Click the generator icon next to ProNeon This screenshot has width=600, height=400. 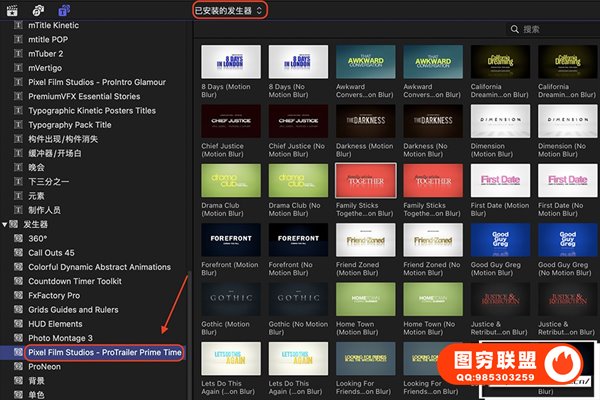pyautogui.click(x=19, y=367)
